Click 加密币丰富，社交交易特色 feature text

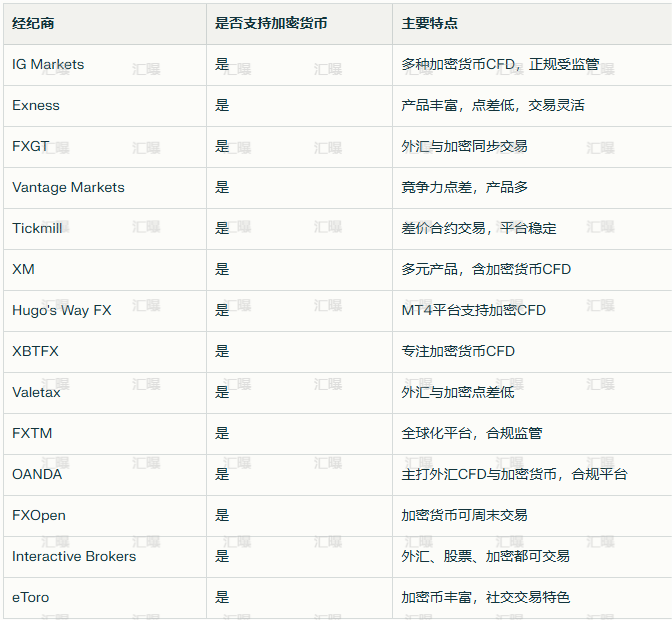point(486,597)
